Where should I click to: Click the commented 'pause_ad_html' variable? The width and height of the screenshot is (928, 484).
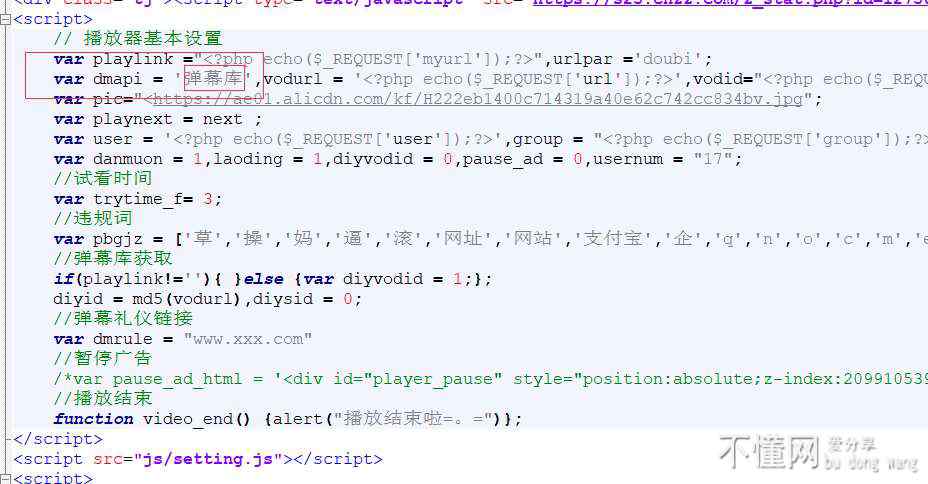click(177, 379)
